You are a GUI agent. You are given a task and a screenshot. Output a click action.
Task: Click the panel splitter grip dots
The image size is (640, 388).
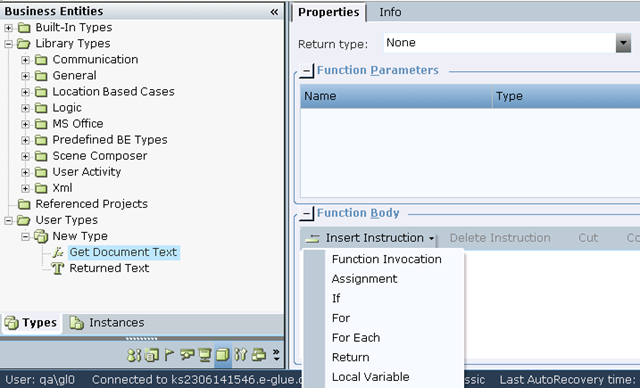point(141,338)
